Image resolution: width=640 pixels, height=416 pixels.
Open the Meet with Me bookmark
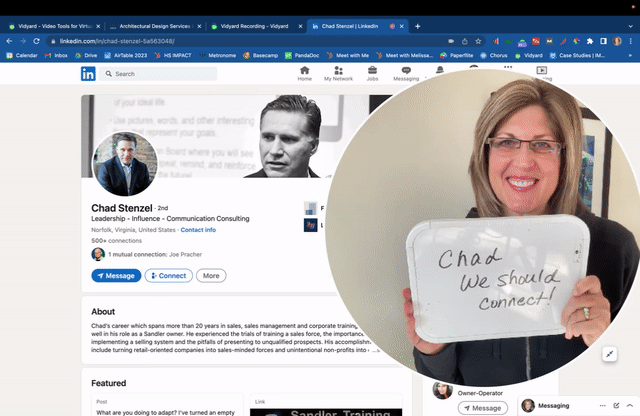pos(348,56)
